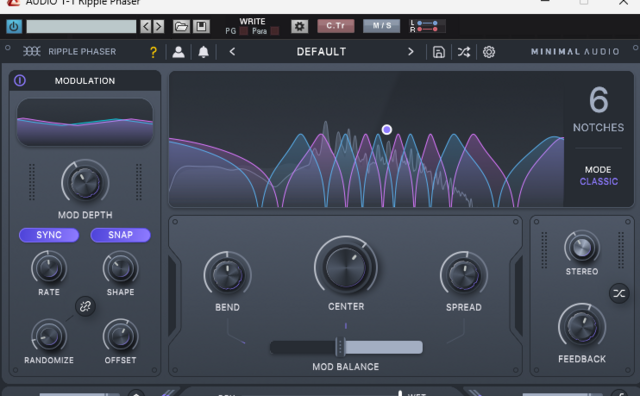Select the notch handle dot in spectrum display
The height and width of the screenshot is (396, 640).
point(387,130)
